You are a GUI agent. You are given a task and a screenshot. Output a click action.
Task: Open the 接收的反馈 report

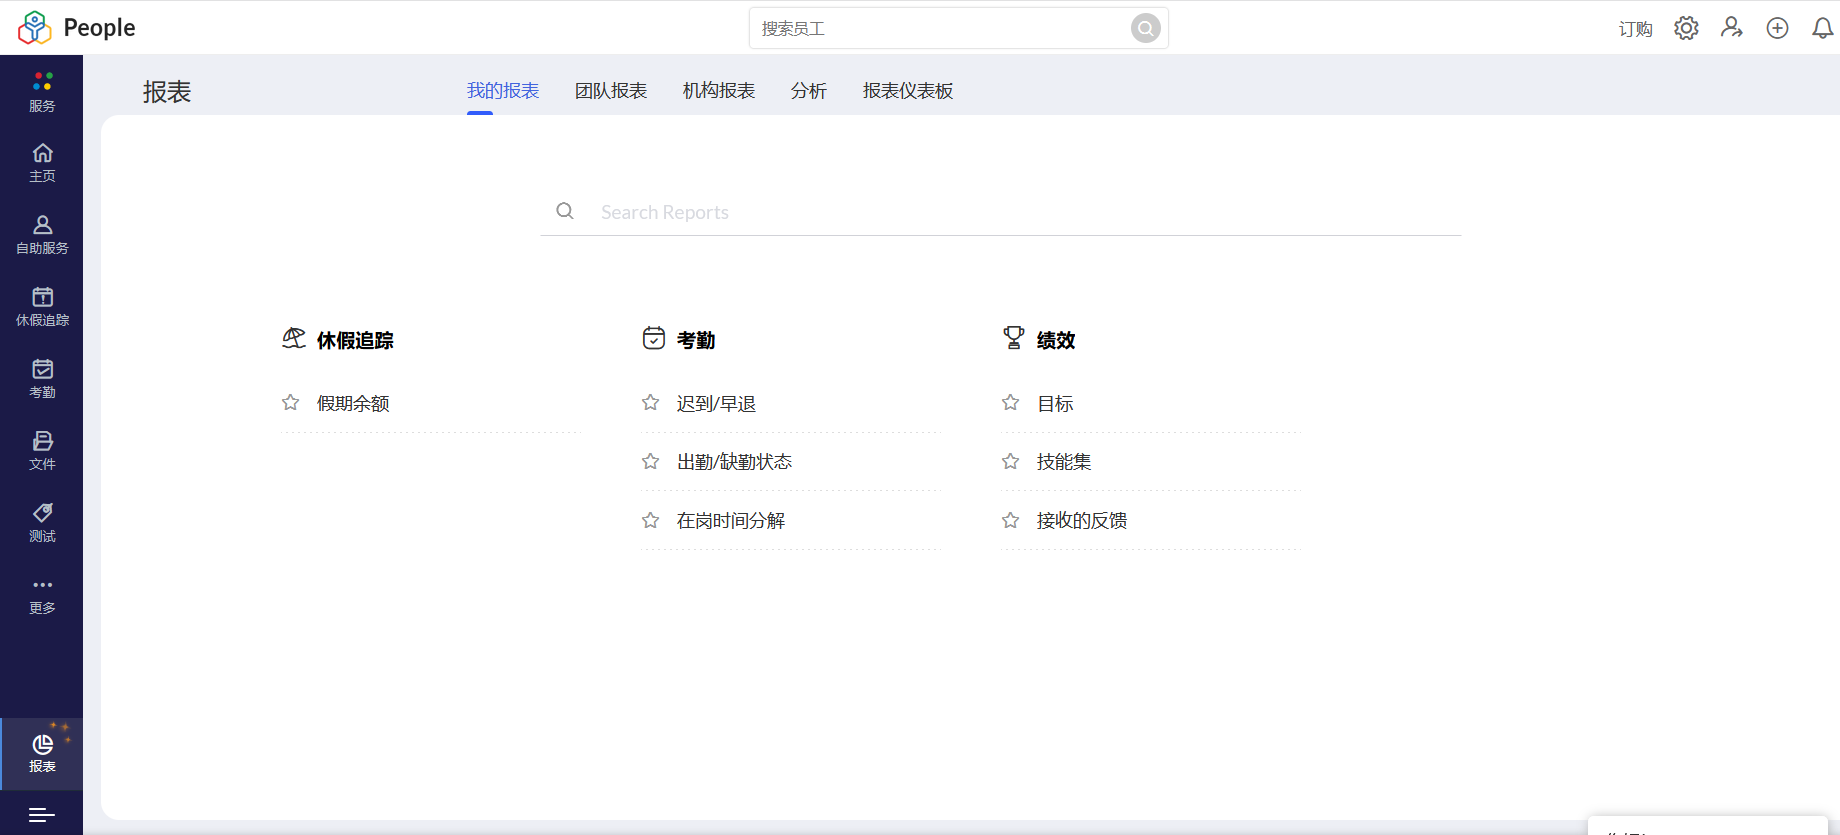click(1081, 521)
